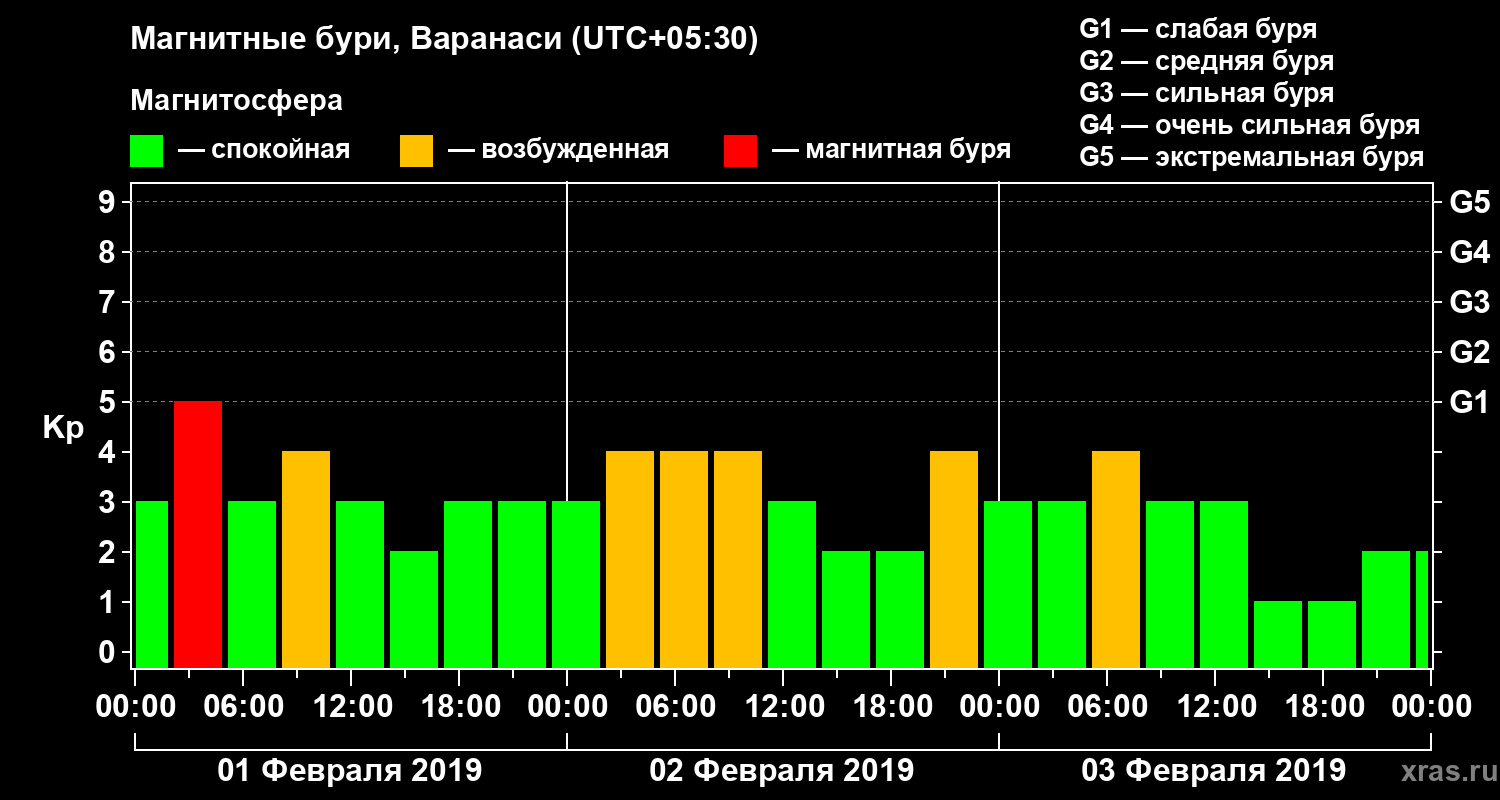
Task: Click the right-axis 'G1' label
Action: (x=1469, y=402)
